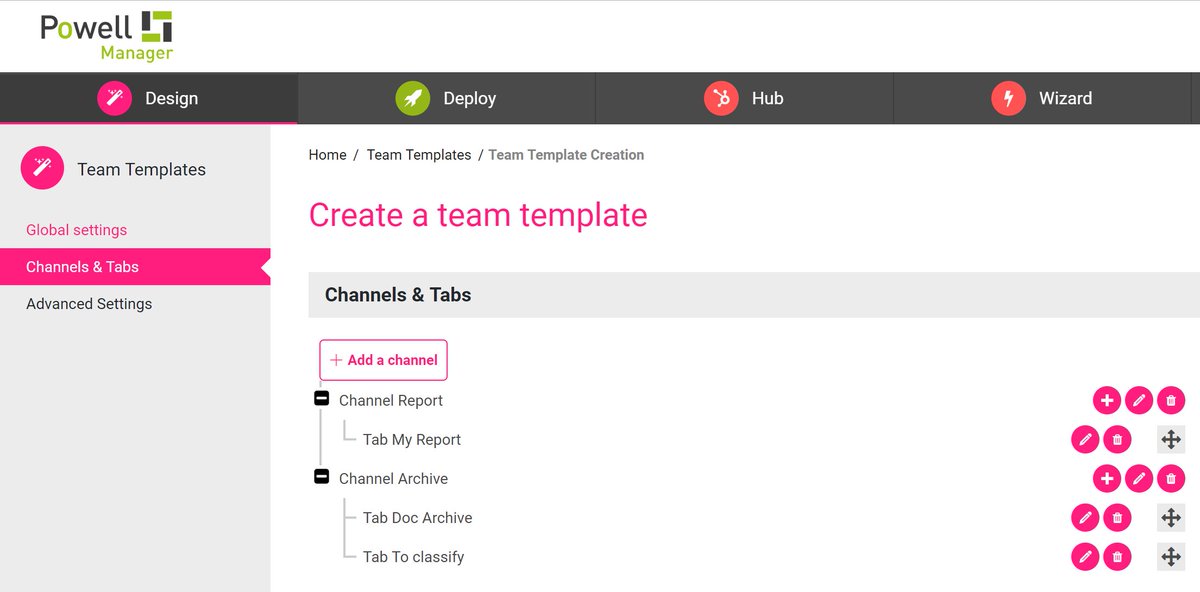Screen dimensions: 1200x592
Task: Delete Channel Archive with the trash icon
Action: [x=1171, y=479]
